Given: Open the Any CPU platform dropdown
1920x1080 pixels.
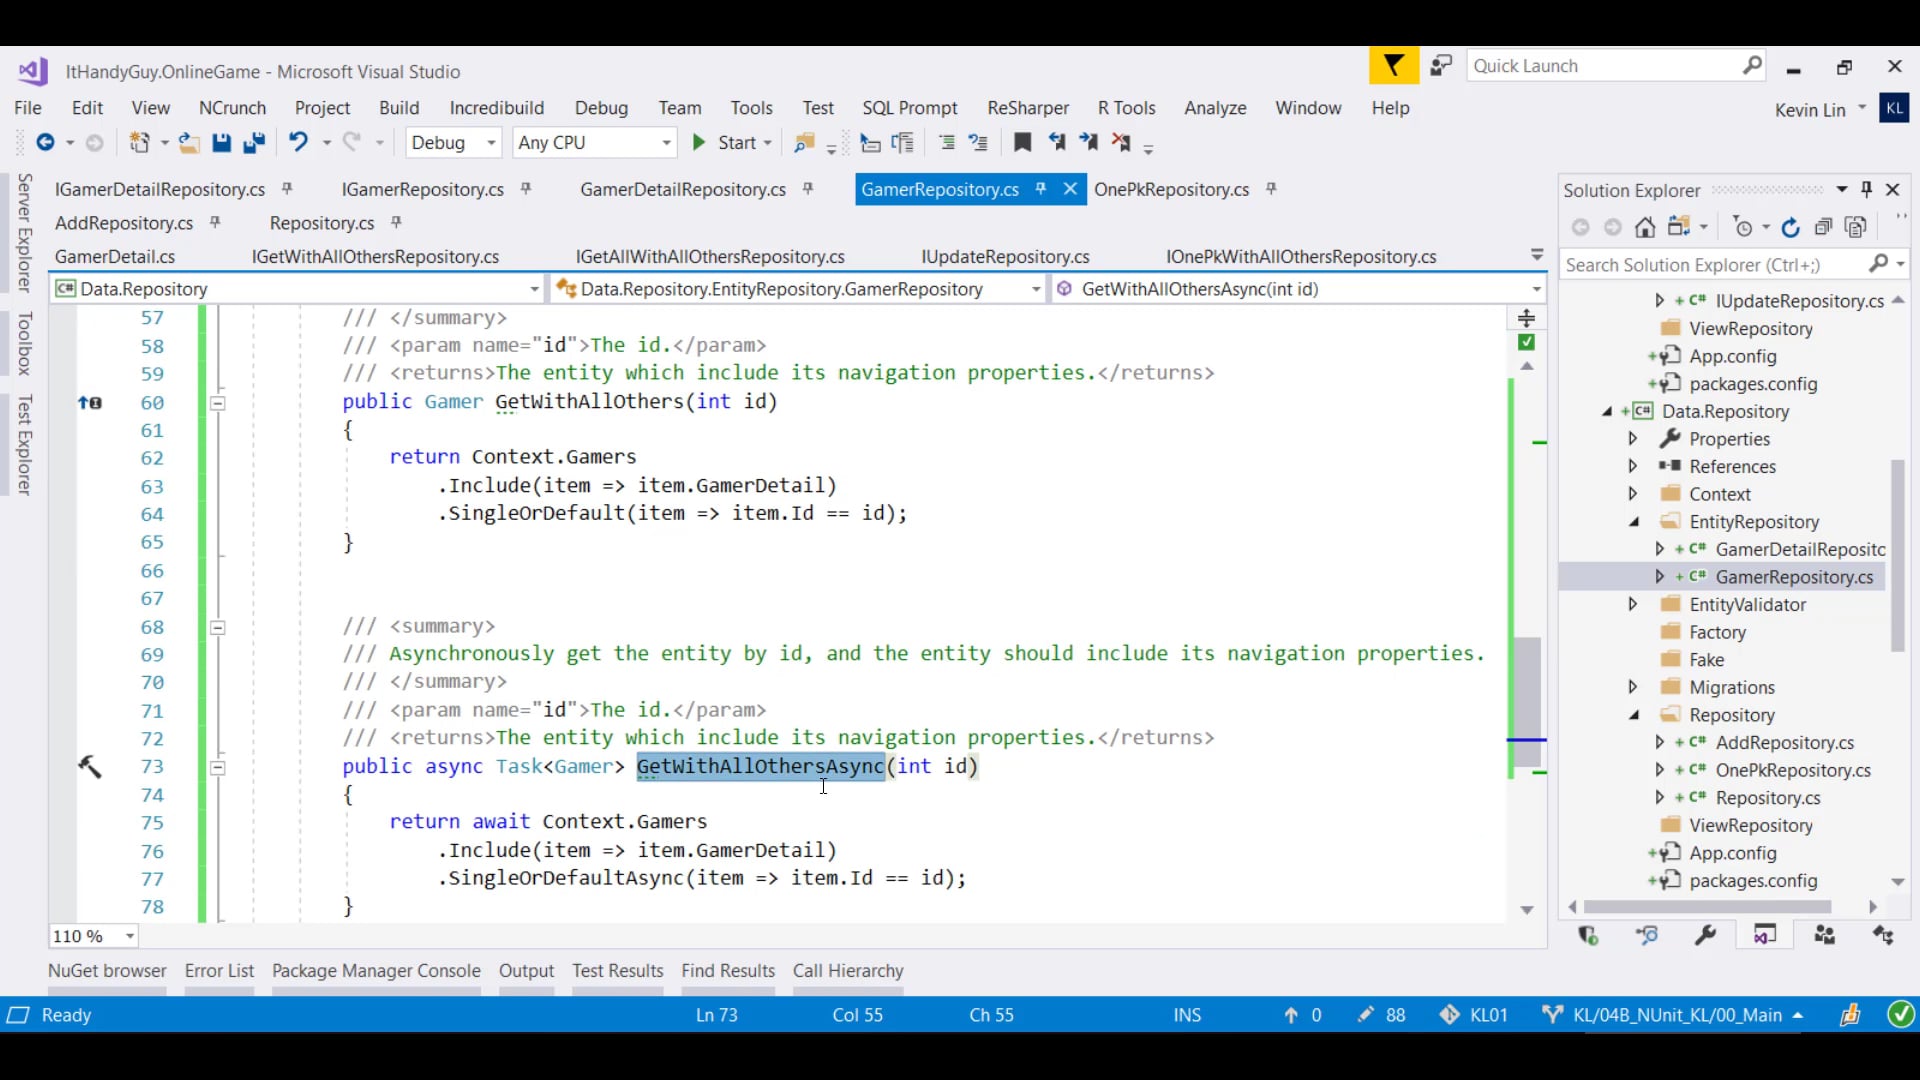Looking at the screenshot, I should tap(666, 143).
